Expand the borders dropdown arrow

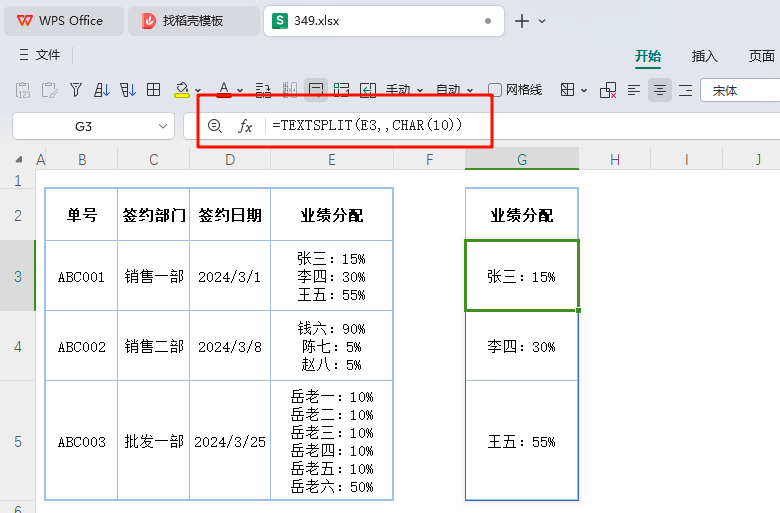click(x=584, y=91)
